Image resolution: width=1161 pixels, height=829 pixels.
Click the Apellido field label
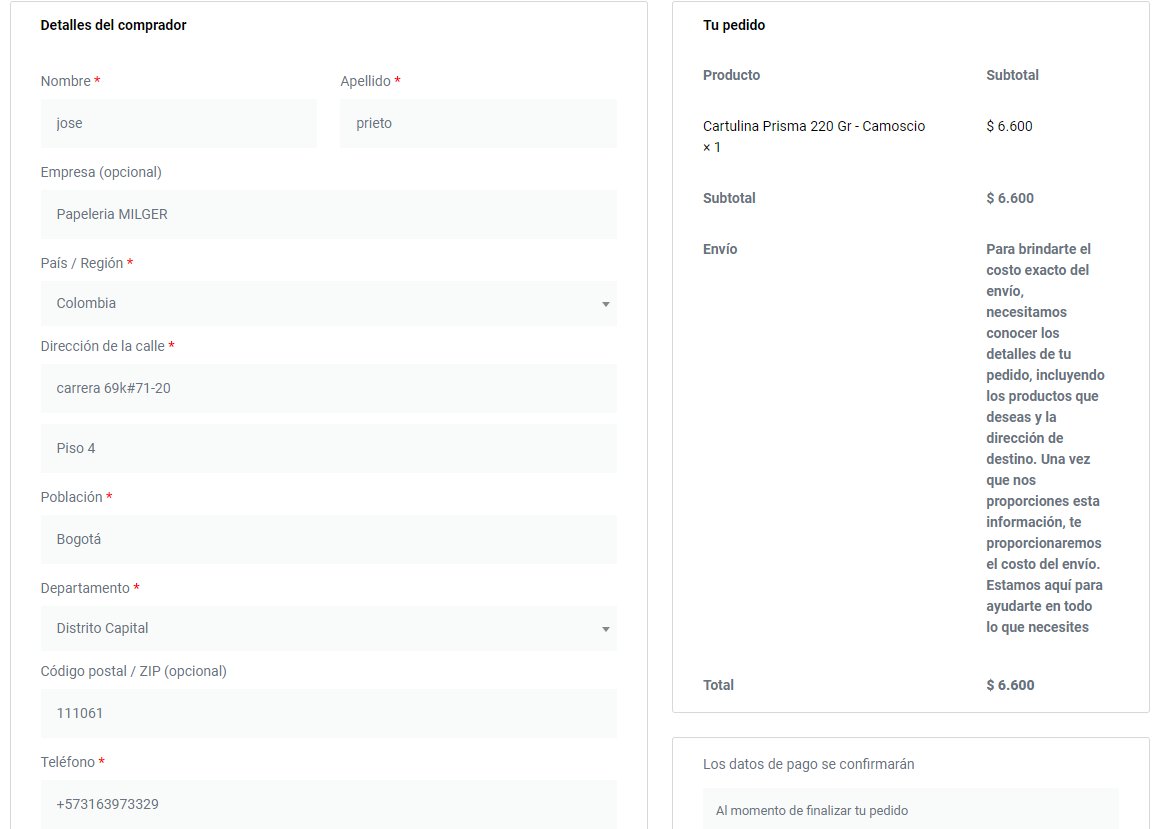click(365, 81)
